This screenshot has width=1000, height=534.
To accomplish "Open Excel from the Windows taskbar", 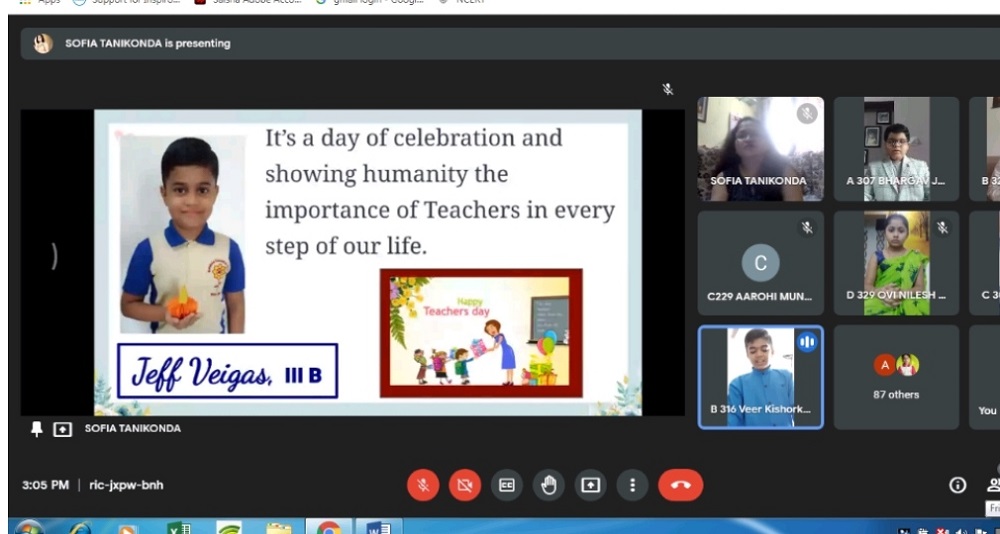I will point(179,527).
